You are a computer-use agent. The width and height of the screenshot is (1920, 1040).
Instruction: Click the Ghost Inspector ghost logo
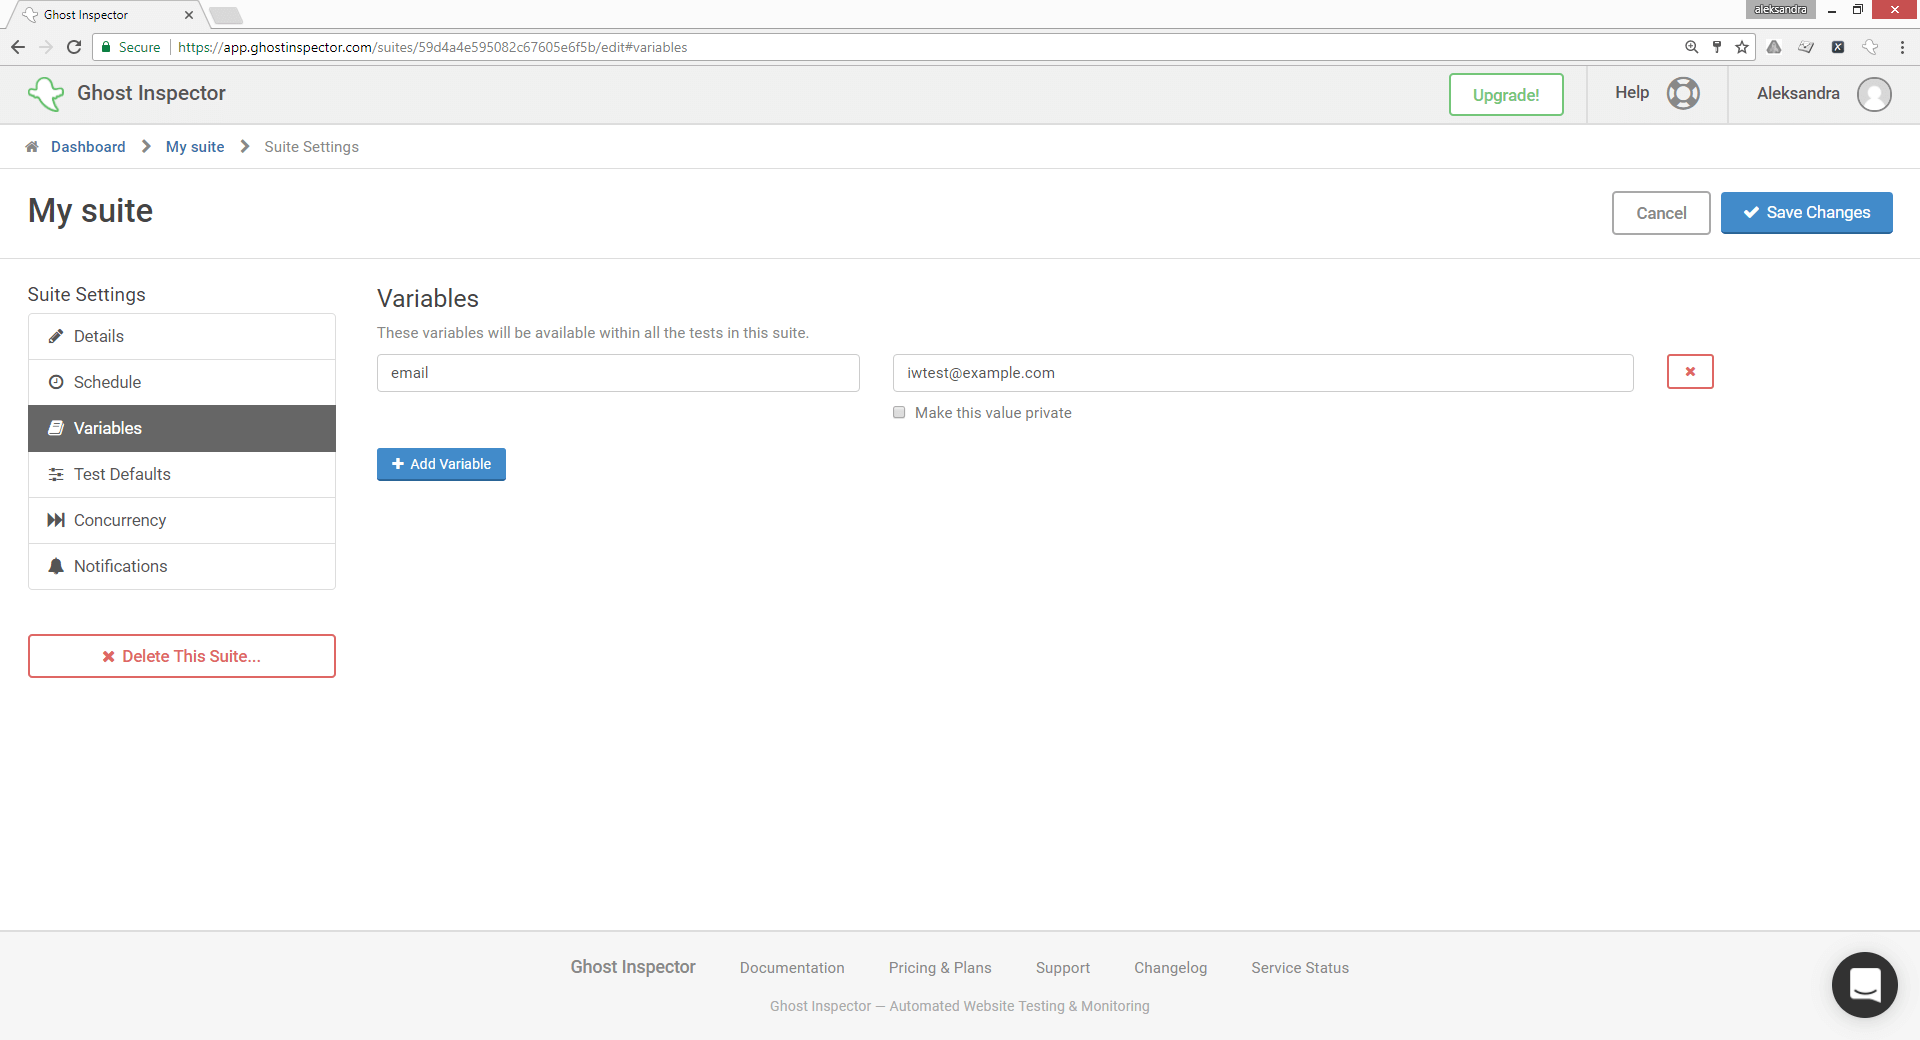coord(46,94)
